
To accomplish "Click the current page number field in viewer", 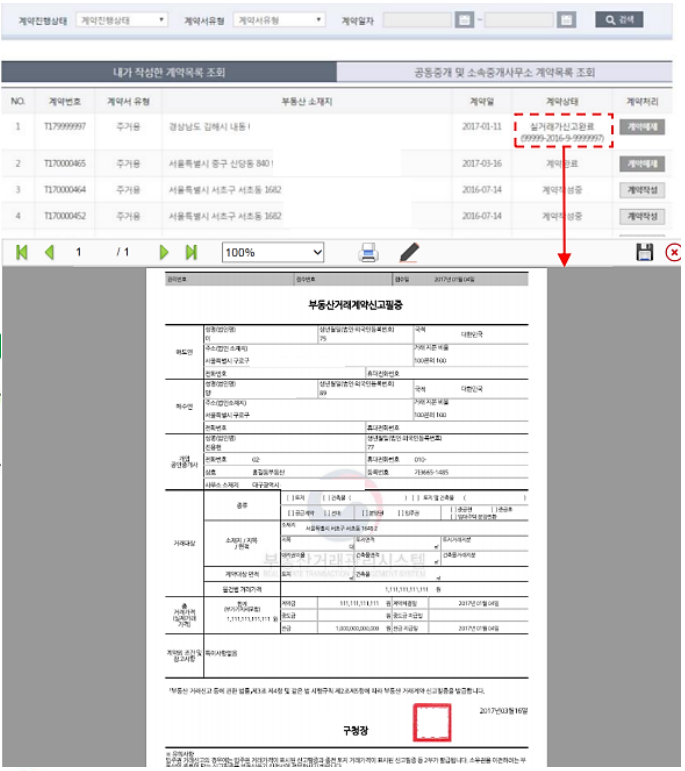I will 79,252.
